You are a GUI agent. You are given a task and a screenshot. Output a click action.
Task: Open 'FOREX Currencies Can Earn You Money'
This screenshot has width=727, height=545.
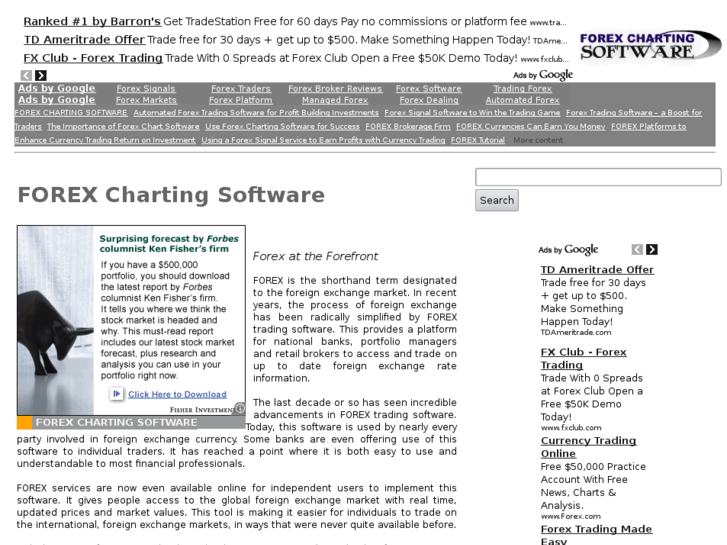[x=530, y=127]
